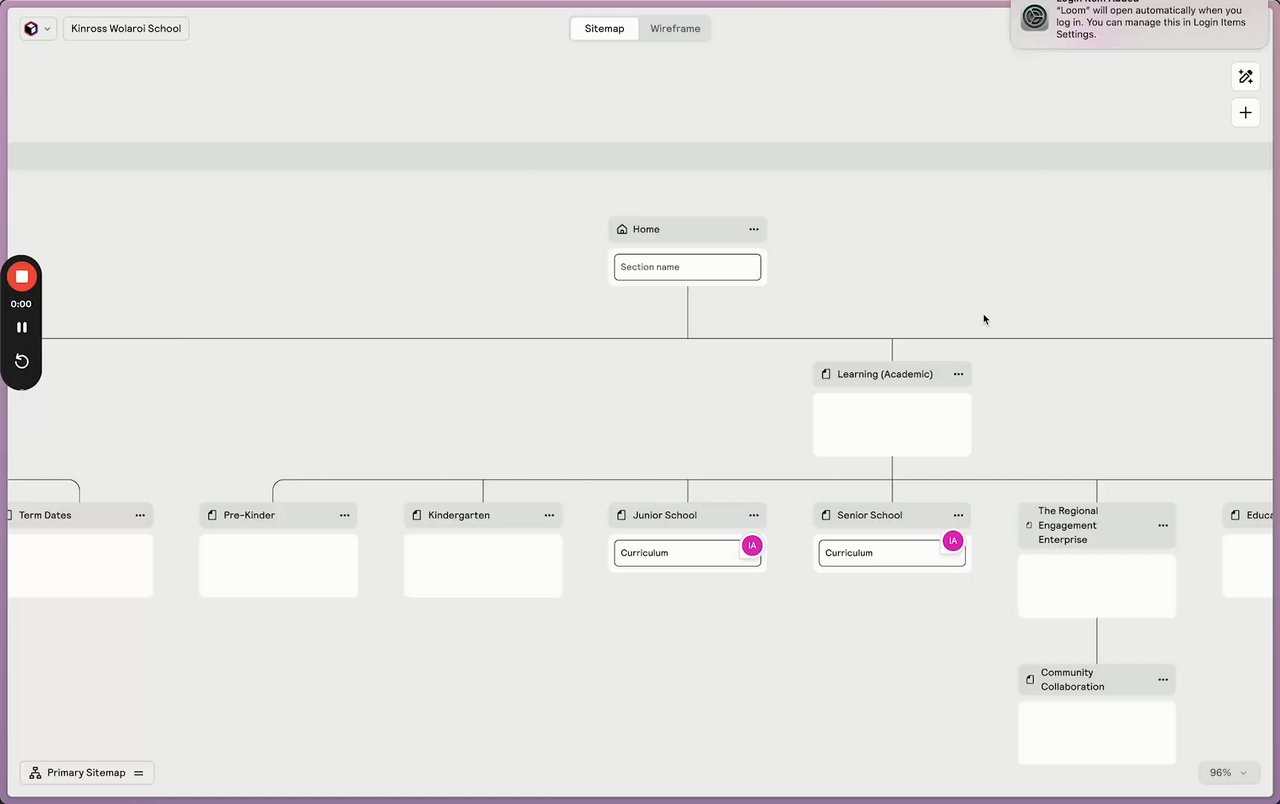This screenshot has width=1280, height=804.
Task: Click the empty Pre-Kinder sections card
Action: pos(278,566)
